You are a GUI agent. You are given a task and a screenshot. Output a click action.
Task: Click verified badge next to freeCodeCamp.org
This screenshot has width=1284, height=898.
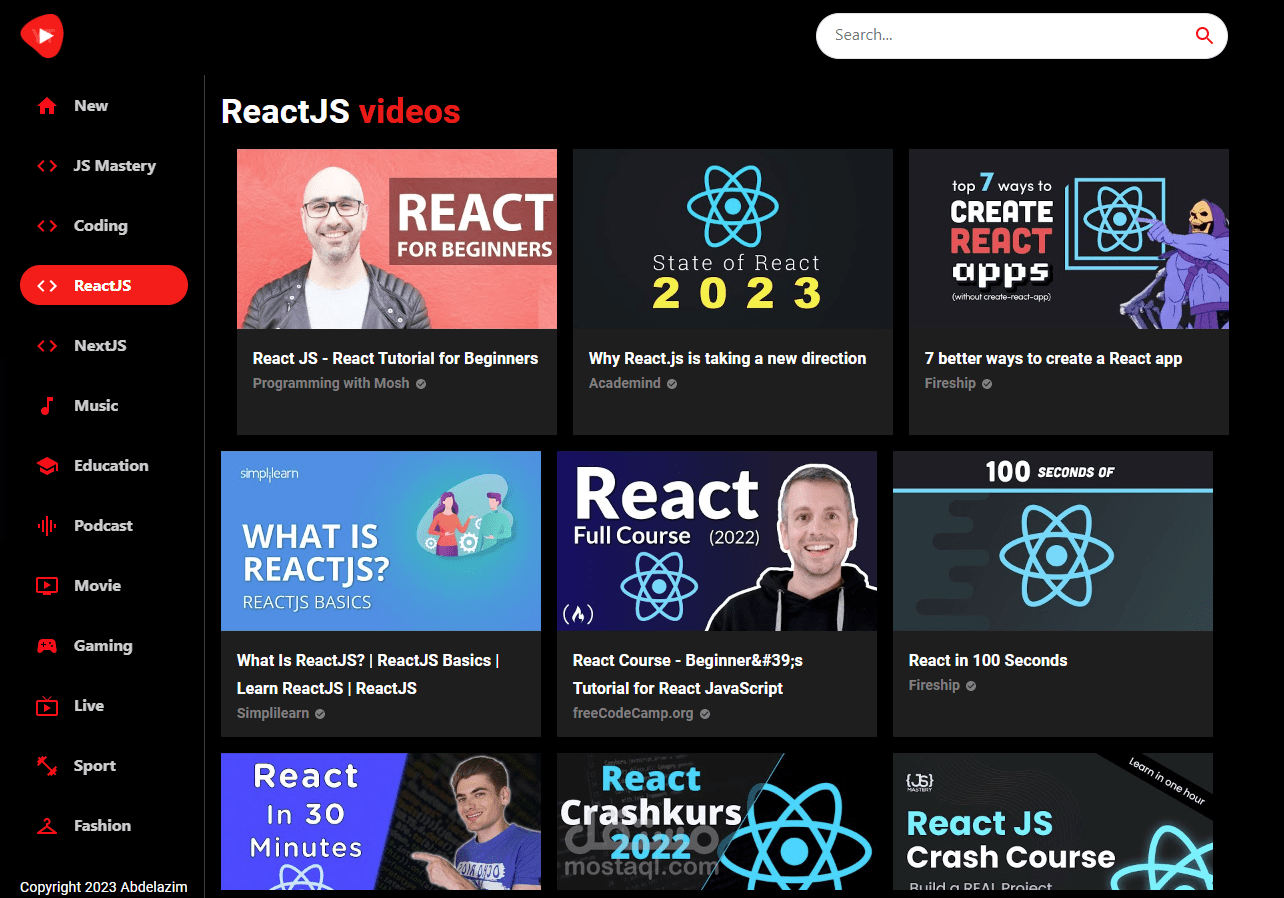[x=705, y=714]
